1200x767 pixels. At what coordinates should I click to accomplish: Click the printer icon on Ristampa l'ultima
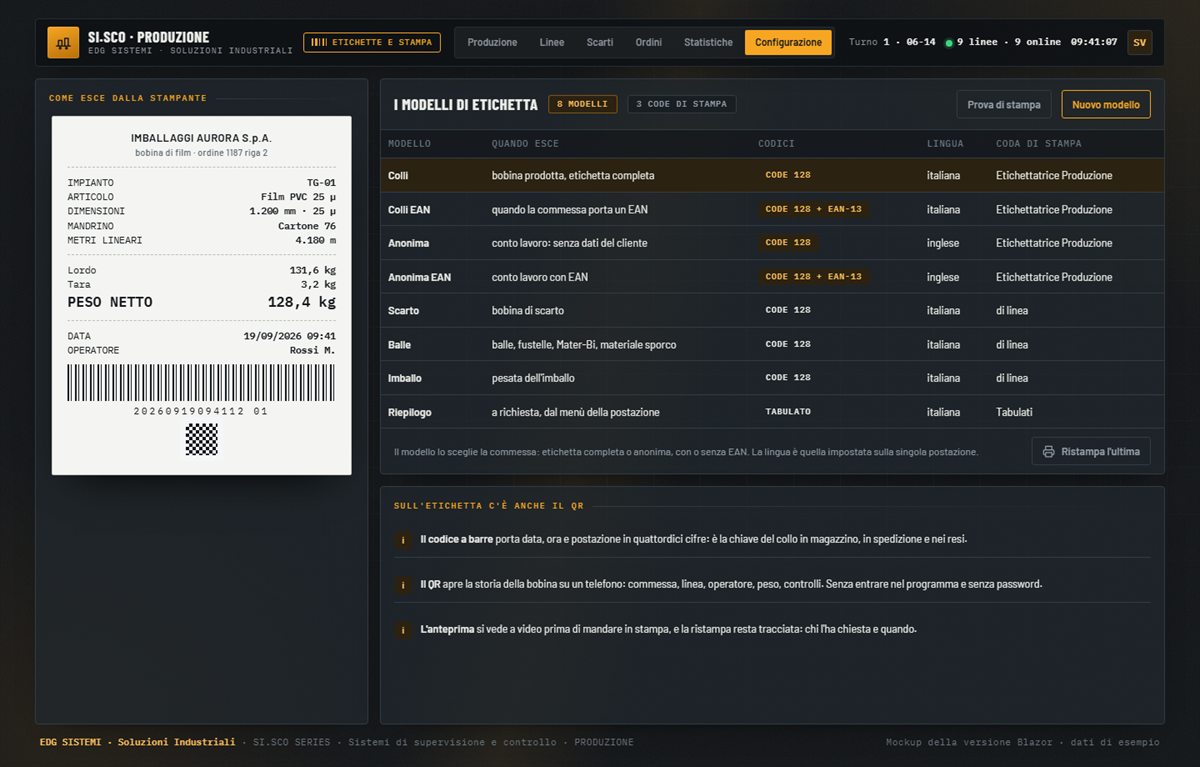1048,452
